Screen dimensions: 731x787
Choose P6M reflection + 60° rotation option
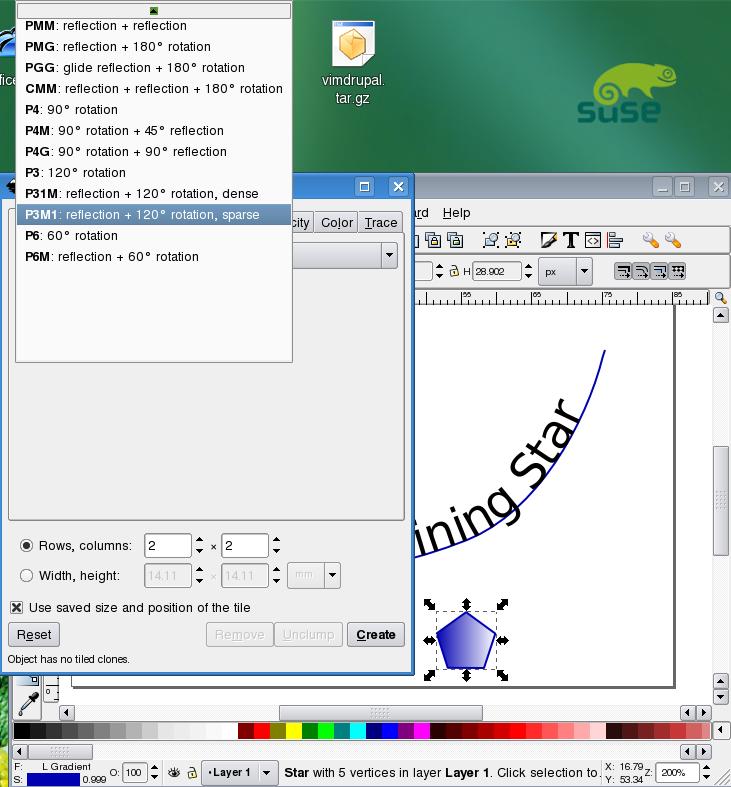point(112,257)
